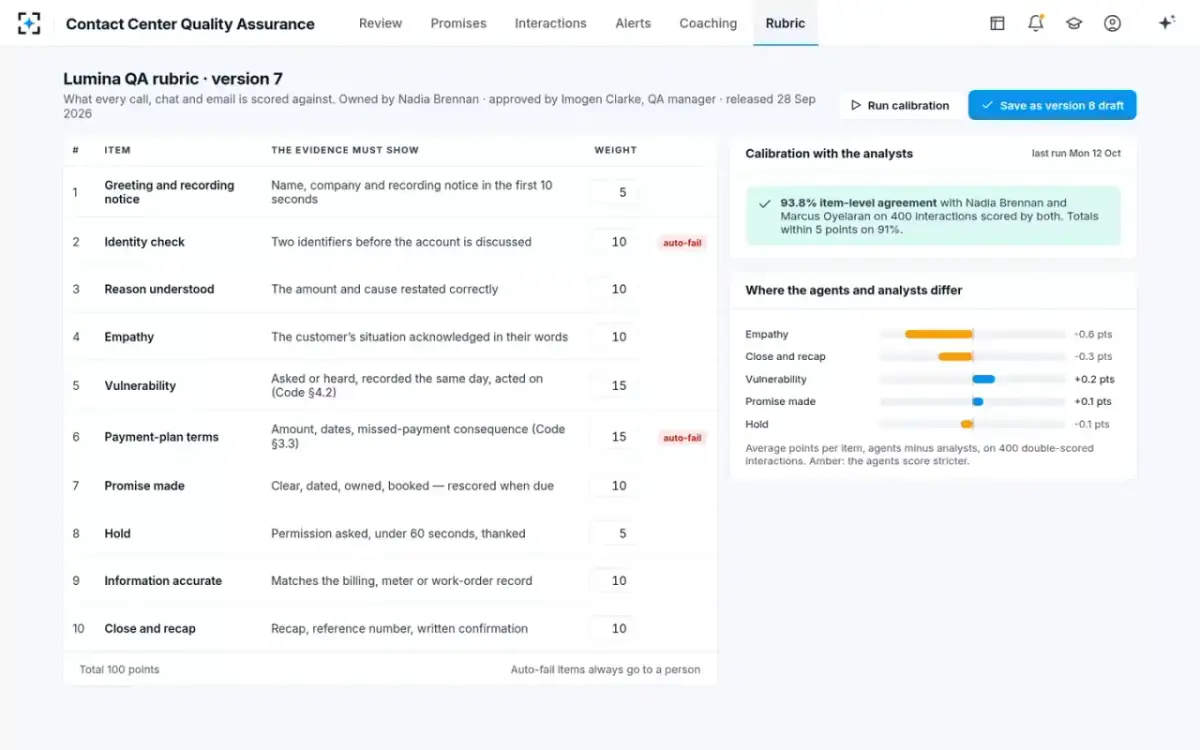Click 'Two identifiers before the account is discussed'
1200x750 pixels.
(401, 242)
